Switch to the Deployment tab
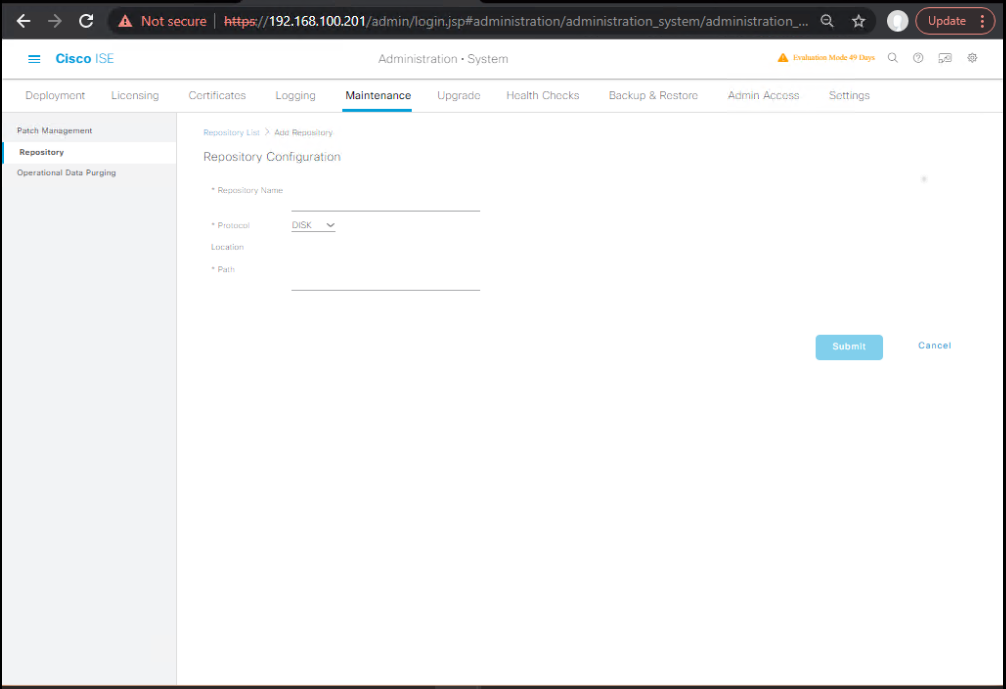Viewport: 1006px width, 689px height. pyautogui.click(x=55, y=96)
